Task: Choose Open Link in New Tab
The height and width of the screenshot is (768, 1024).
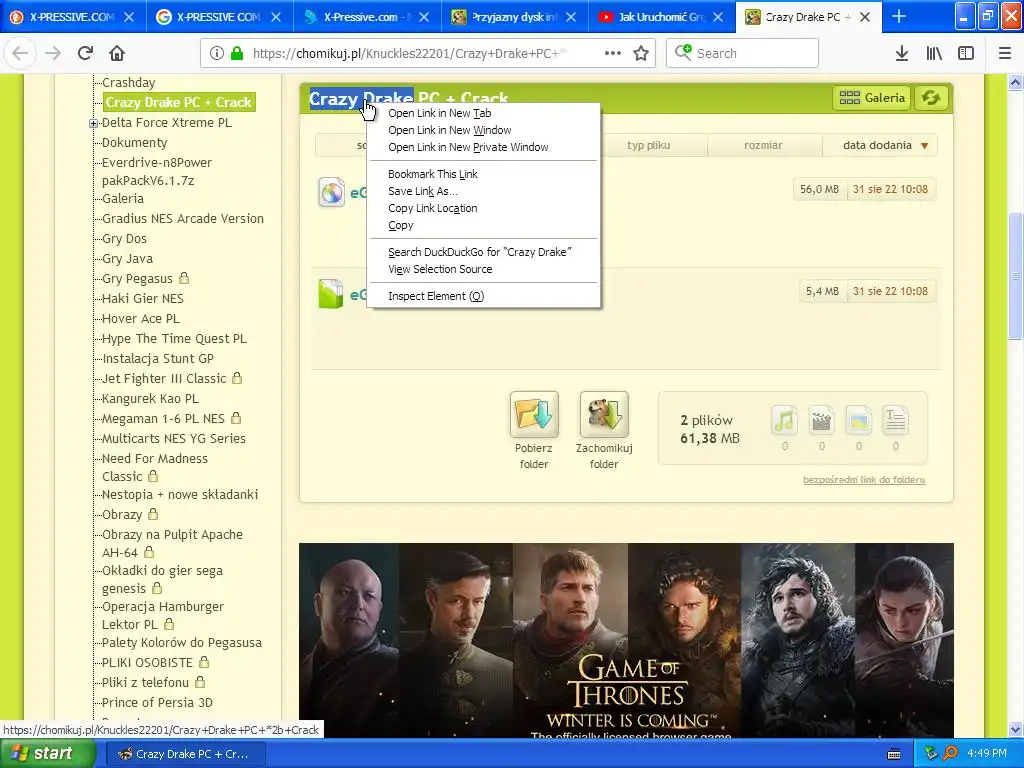Action: coord(484,113)
